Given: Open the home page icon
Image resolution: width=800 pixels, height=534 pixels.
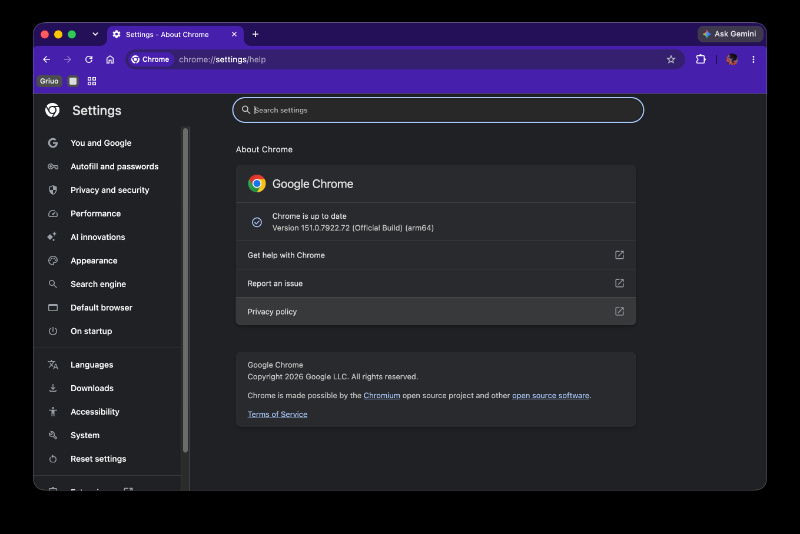Looking at the screenshot, I should coord(110,60).
